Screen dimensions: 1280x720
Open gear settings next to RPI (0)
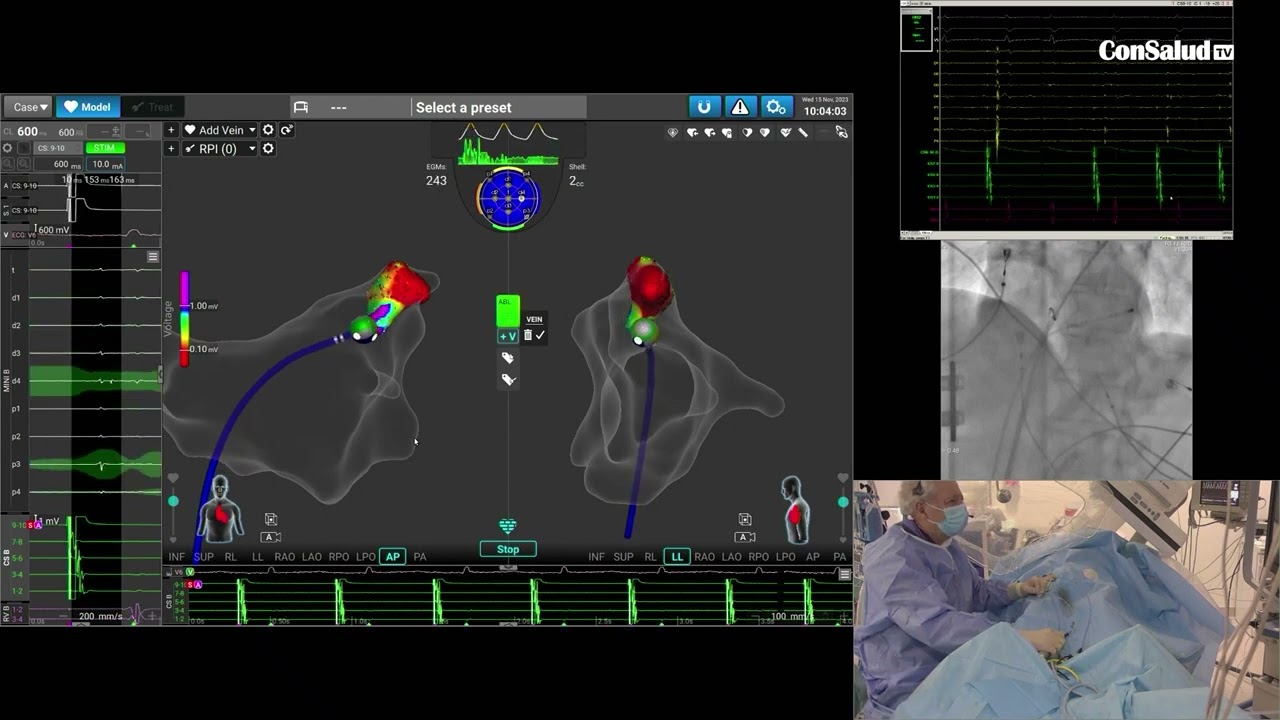(x=268, y=149)
